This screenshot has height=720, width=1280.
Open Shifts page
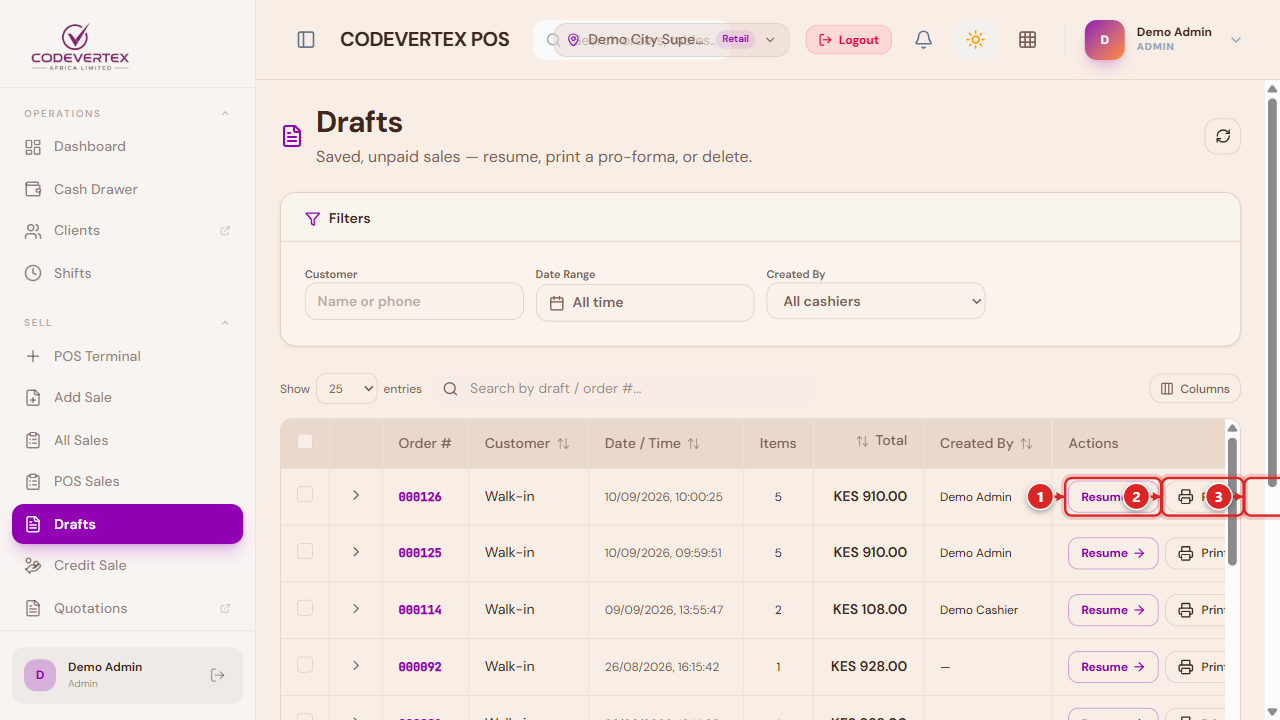click(127, 273)
